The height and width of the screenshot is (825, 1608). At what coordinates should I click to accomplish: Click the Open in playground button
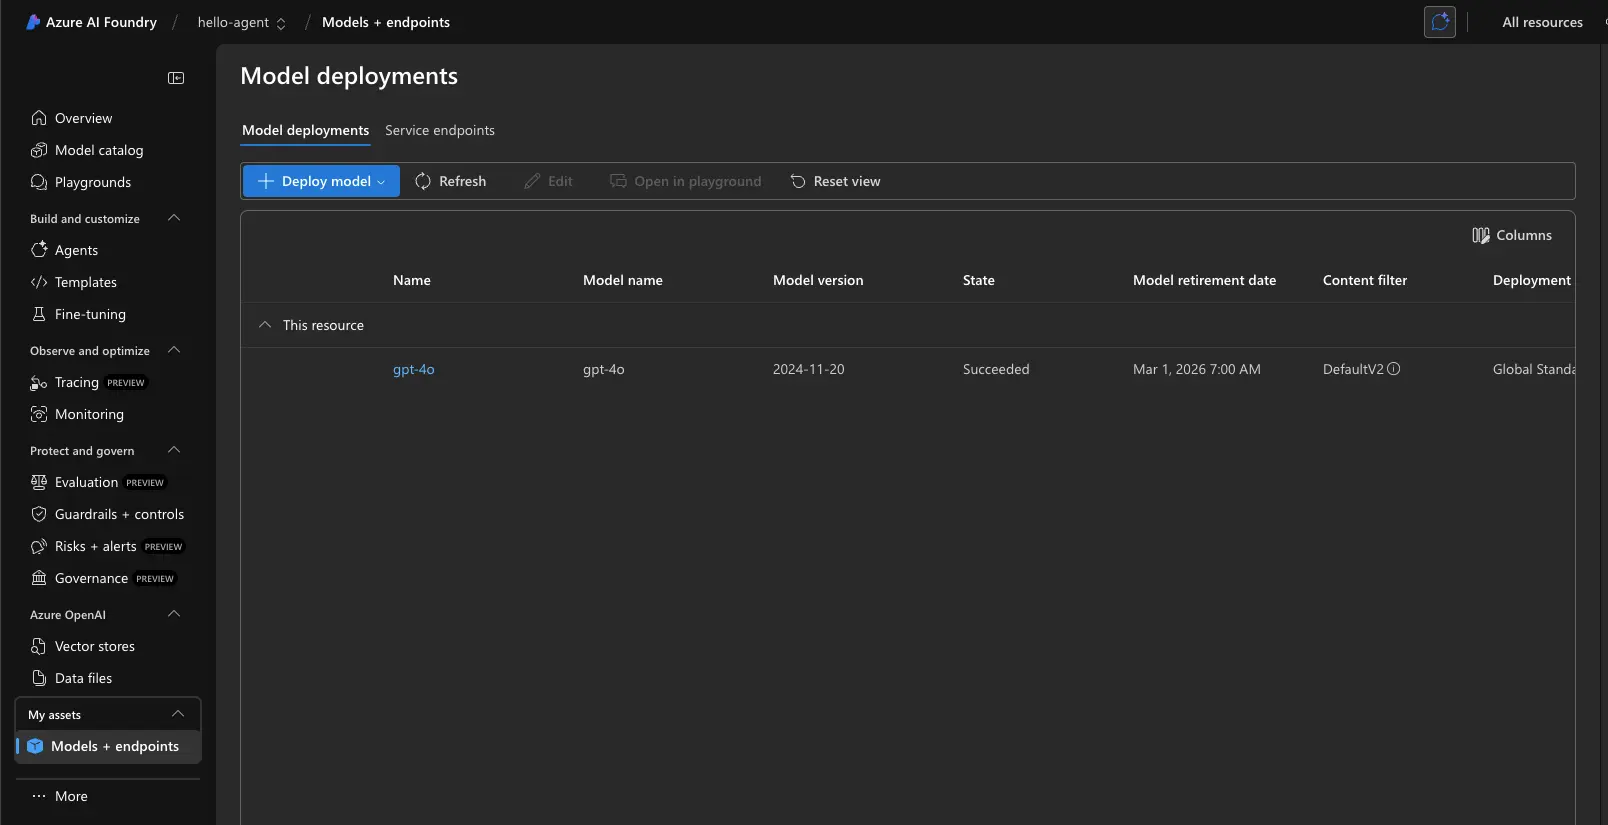tap(686, 181)
